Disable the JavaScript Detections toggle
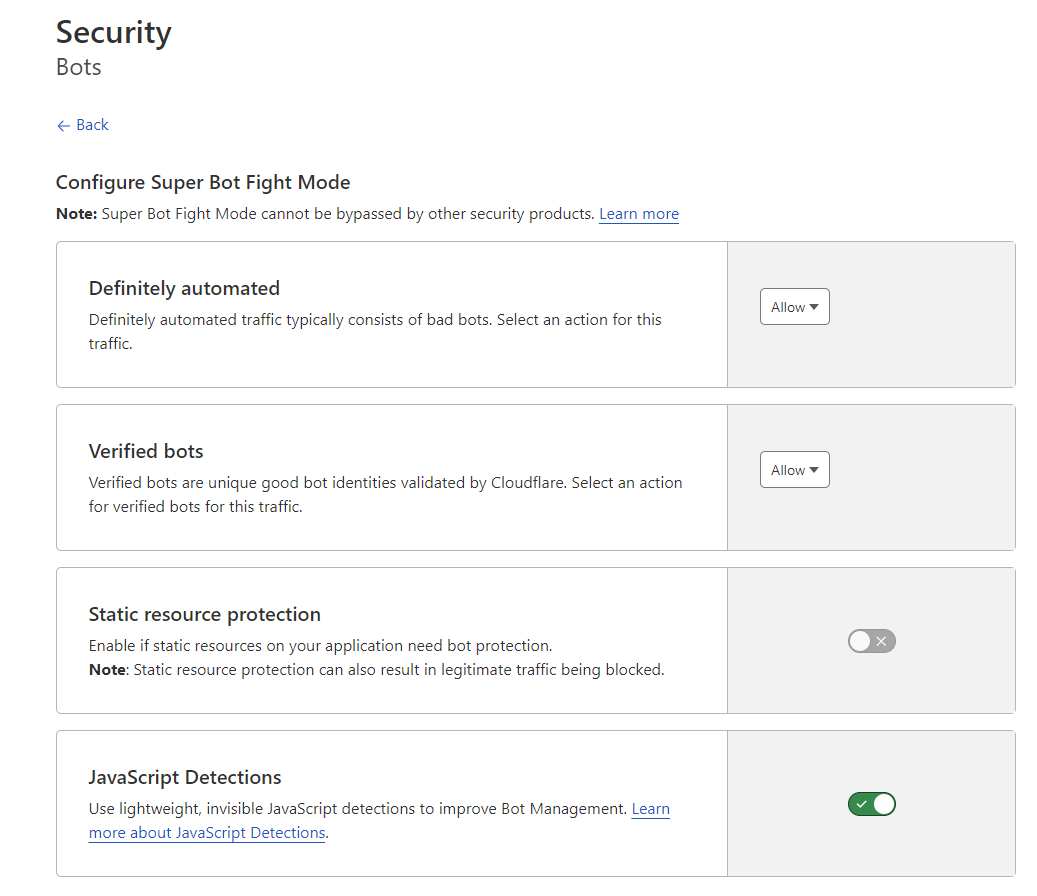The height and width of the screenshot is (896, 1037). coord(871,804)
